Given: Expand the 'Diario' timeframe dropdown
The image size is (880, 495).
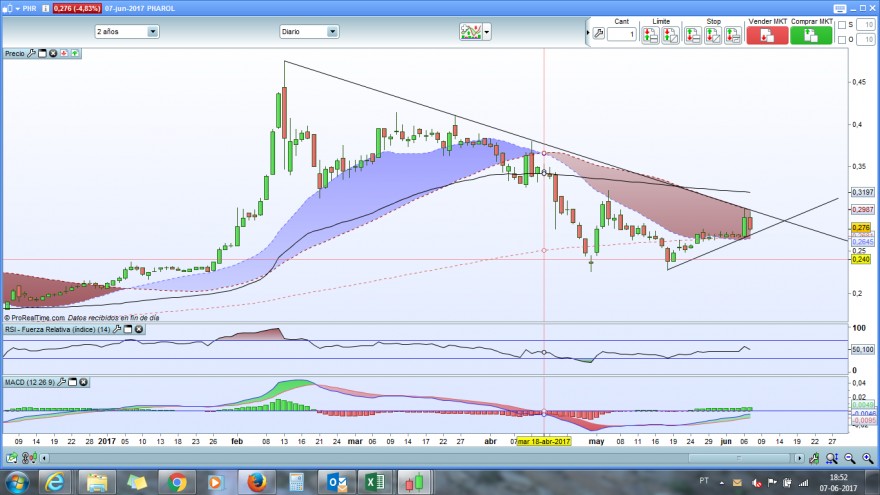Looking at the screenshot, I should tap(332, 31).
